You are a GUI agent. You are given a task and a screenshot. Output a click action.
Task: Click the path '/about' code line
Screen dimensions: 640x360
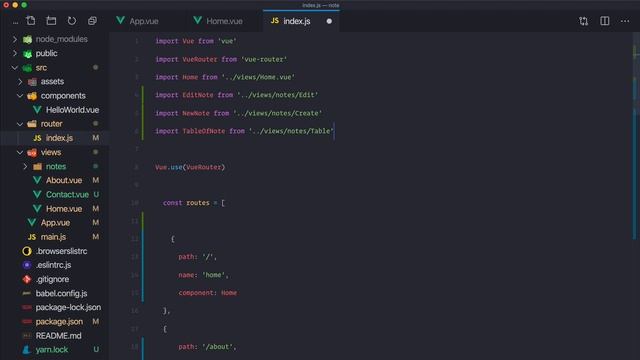pyautogui.click(x=207, y=347)
